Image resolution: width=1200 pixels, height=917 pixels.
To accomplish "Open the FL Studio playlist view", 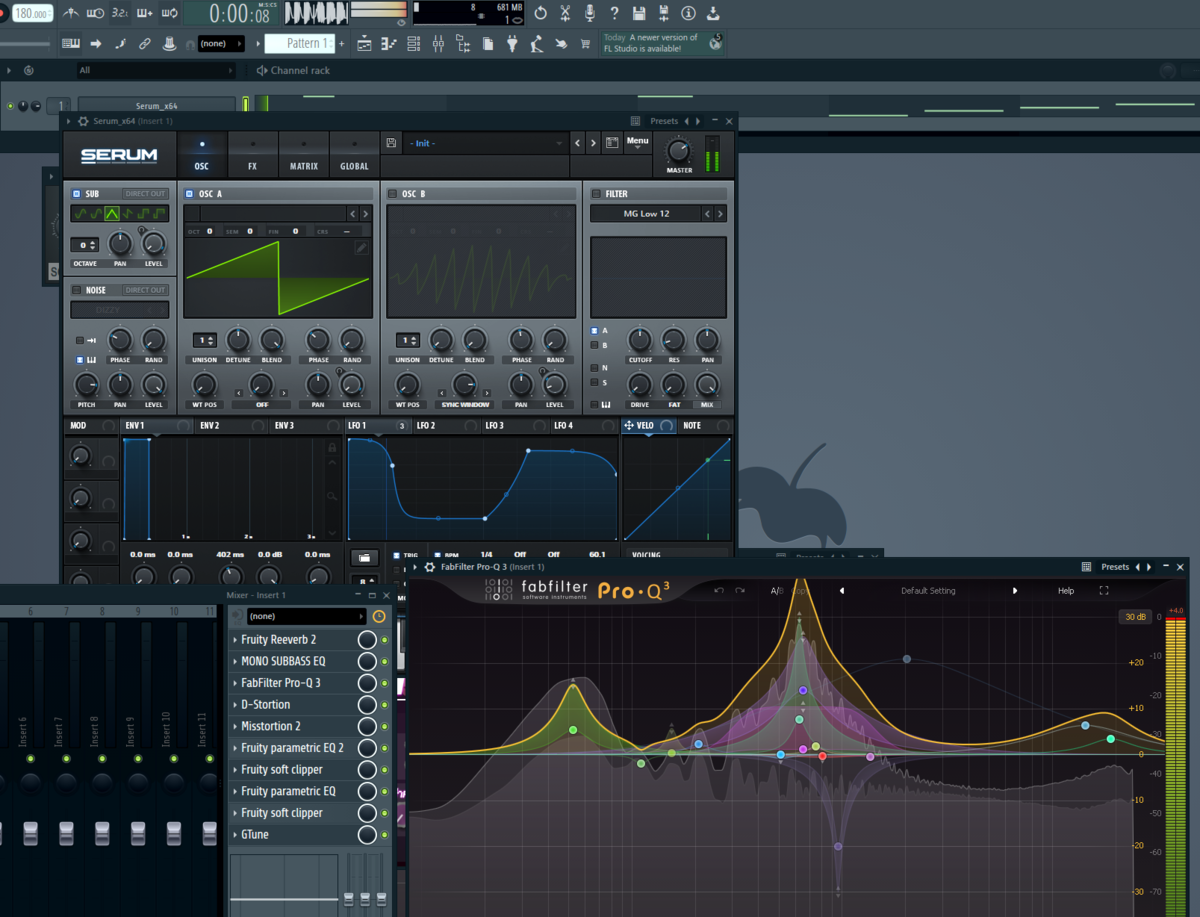I will click(x=364, y=44).
